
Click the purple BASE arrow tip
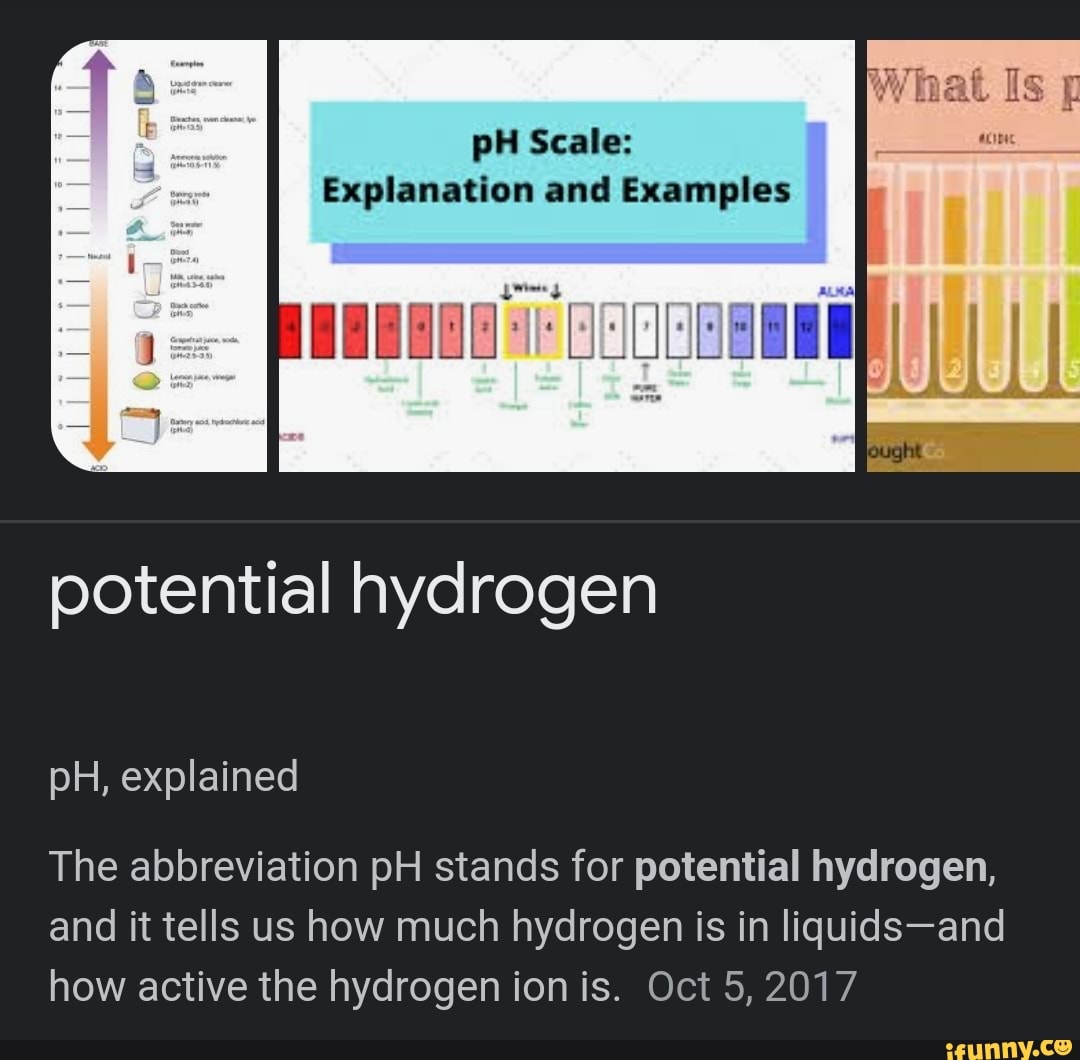point(99,52)
